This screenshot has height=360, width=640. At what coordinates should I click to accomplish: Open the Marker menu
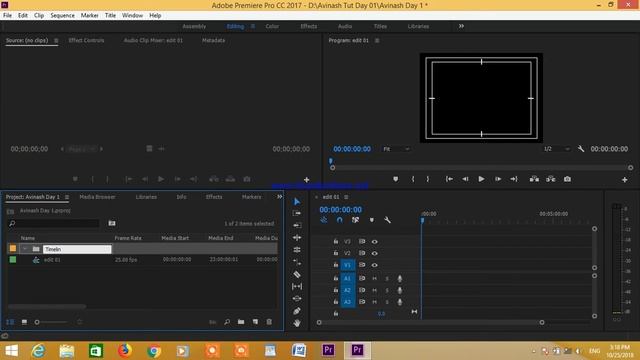[x=89, y=16]
